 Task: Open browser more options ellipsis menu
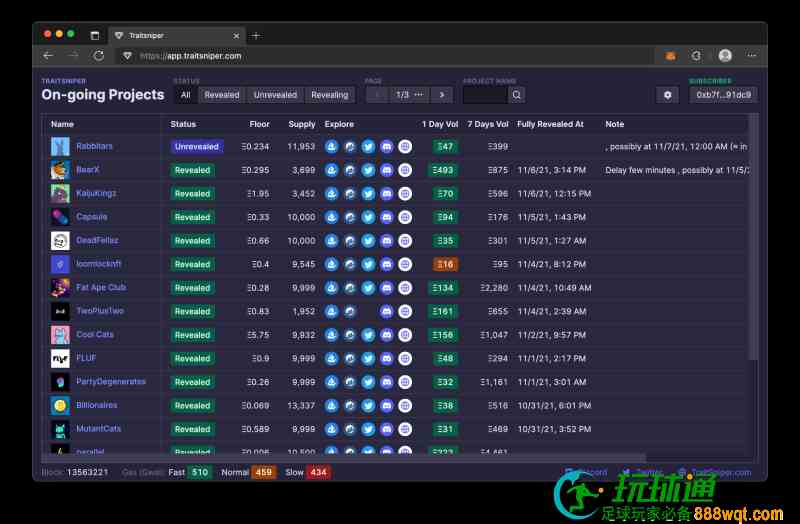(x=752, y=56)
